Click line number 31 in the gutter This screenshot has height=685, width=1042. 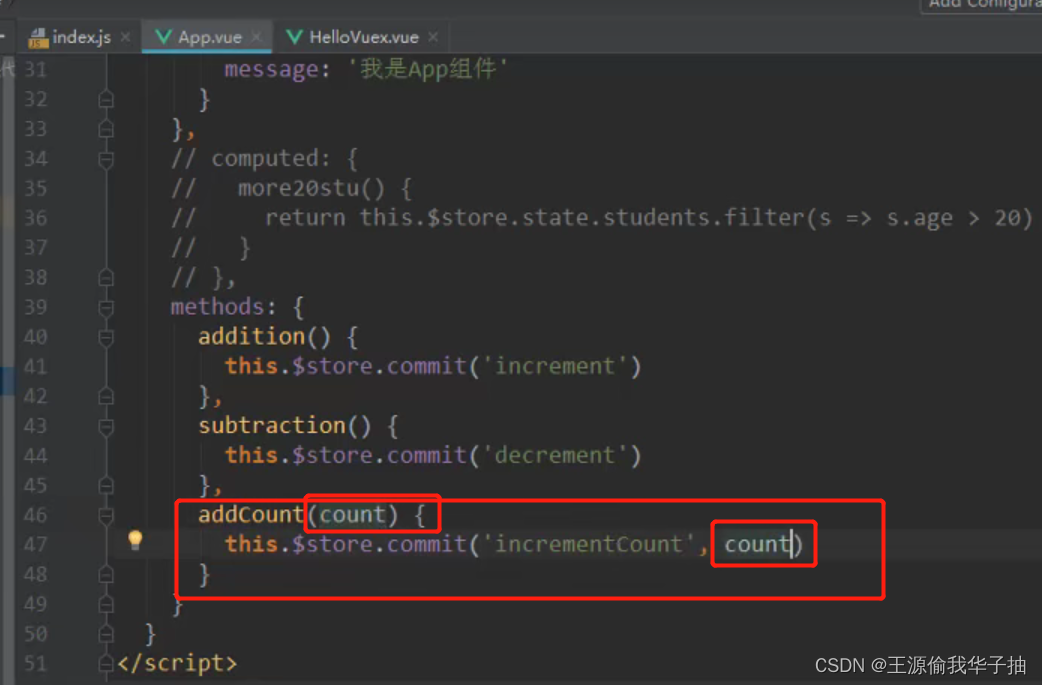pyautogui.click(x=36, y=70)
